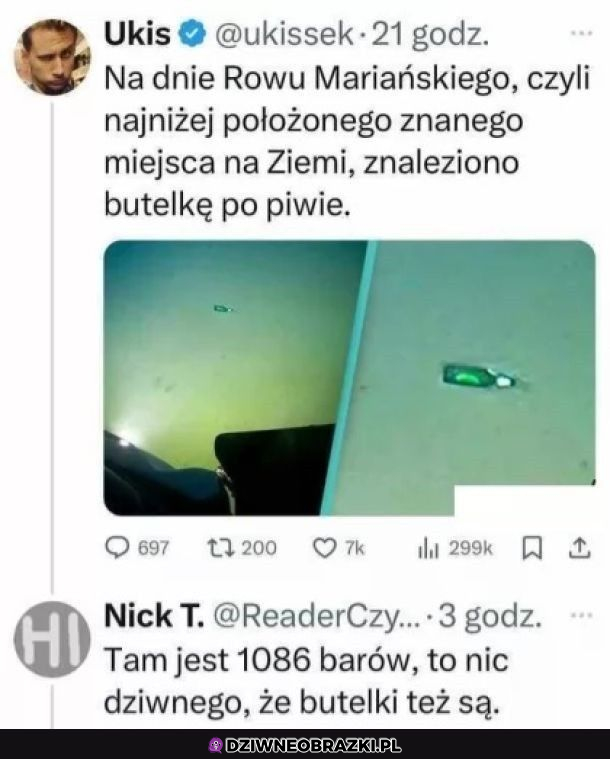
Task: Like the tweet with the heart icon
Action: click(x=338, y=548)
